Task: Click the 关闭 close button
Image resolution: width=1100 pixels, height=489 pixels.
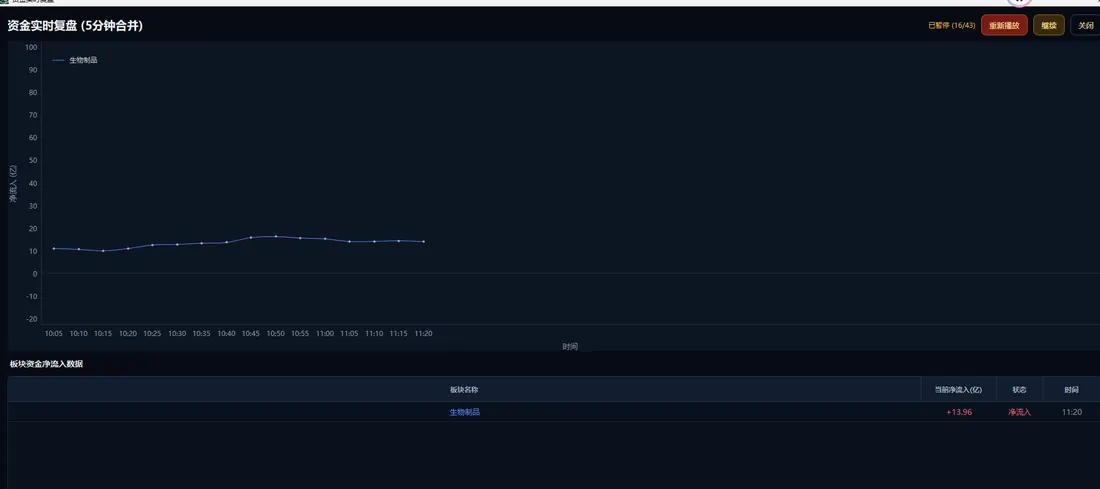Action: coord(1085,25)
